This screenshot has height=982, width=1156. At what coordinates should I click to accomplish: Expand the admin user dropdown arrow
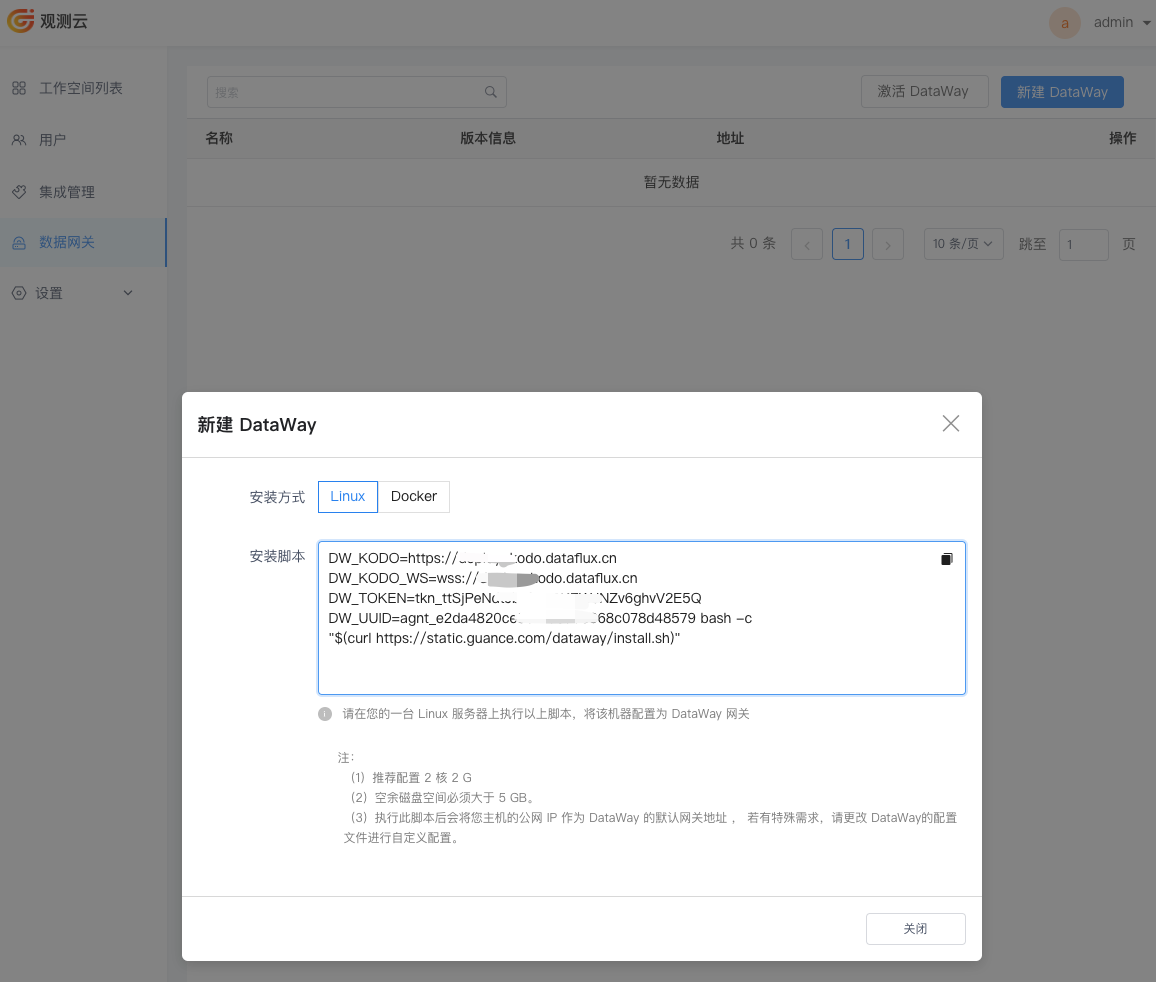tap(1146, 23)
